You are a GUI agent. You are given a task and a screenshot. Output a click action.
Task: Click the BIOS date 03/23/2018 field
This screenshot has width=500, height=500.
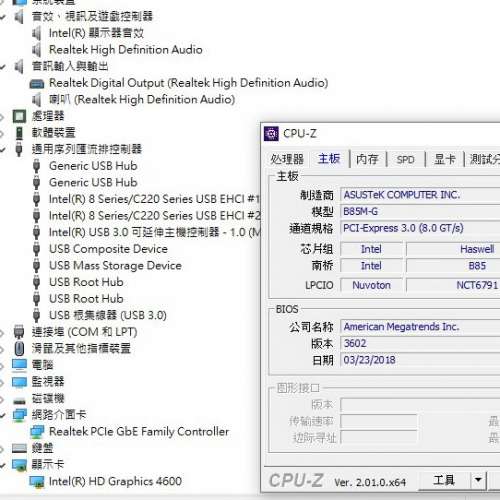420,360
